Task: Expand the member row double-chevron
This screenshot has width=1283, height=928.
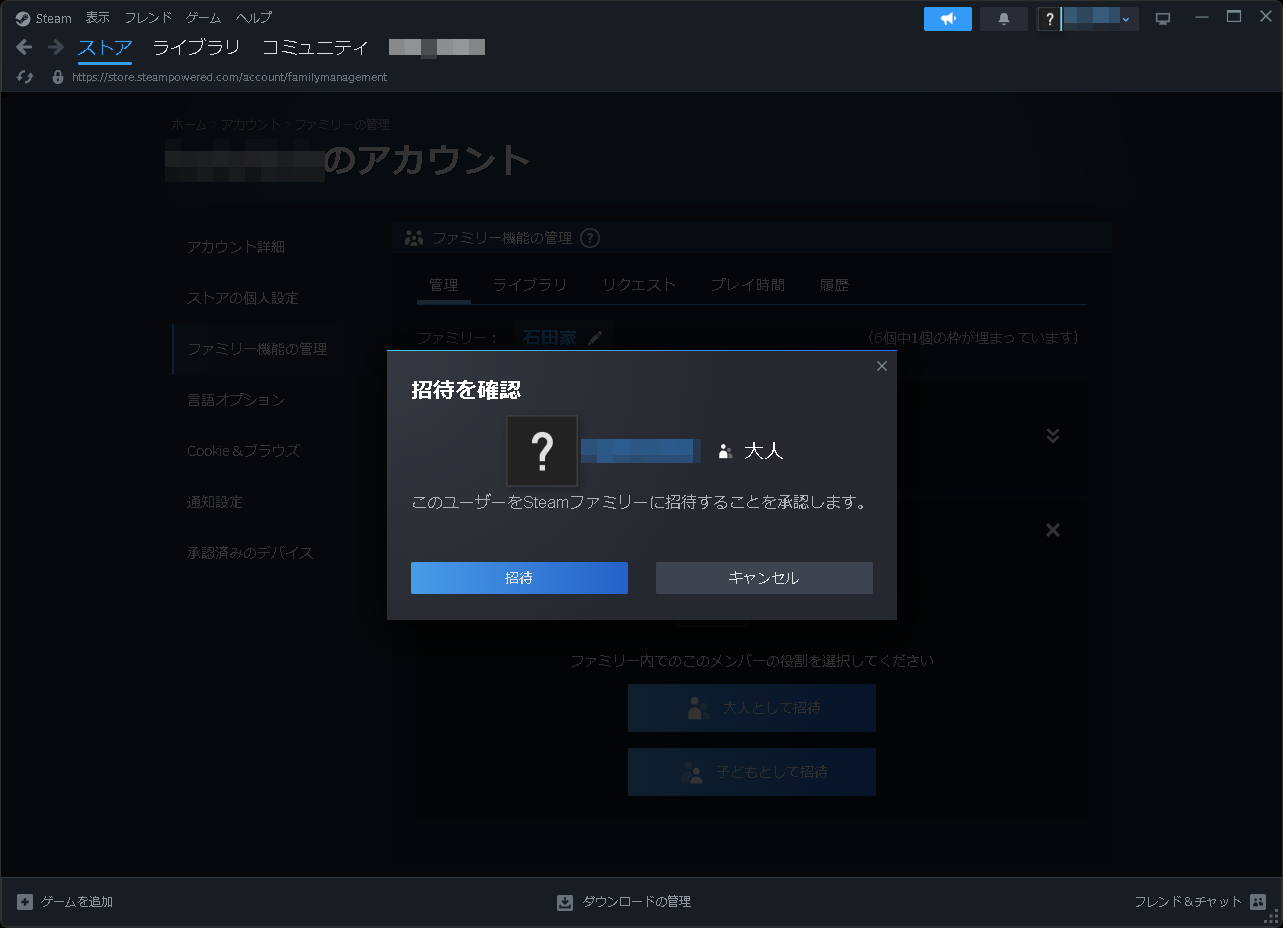Action: click(1052, 435)
